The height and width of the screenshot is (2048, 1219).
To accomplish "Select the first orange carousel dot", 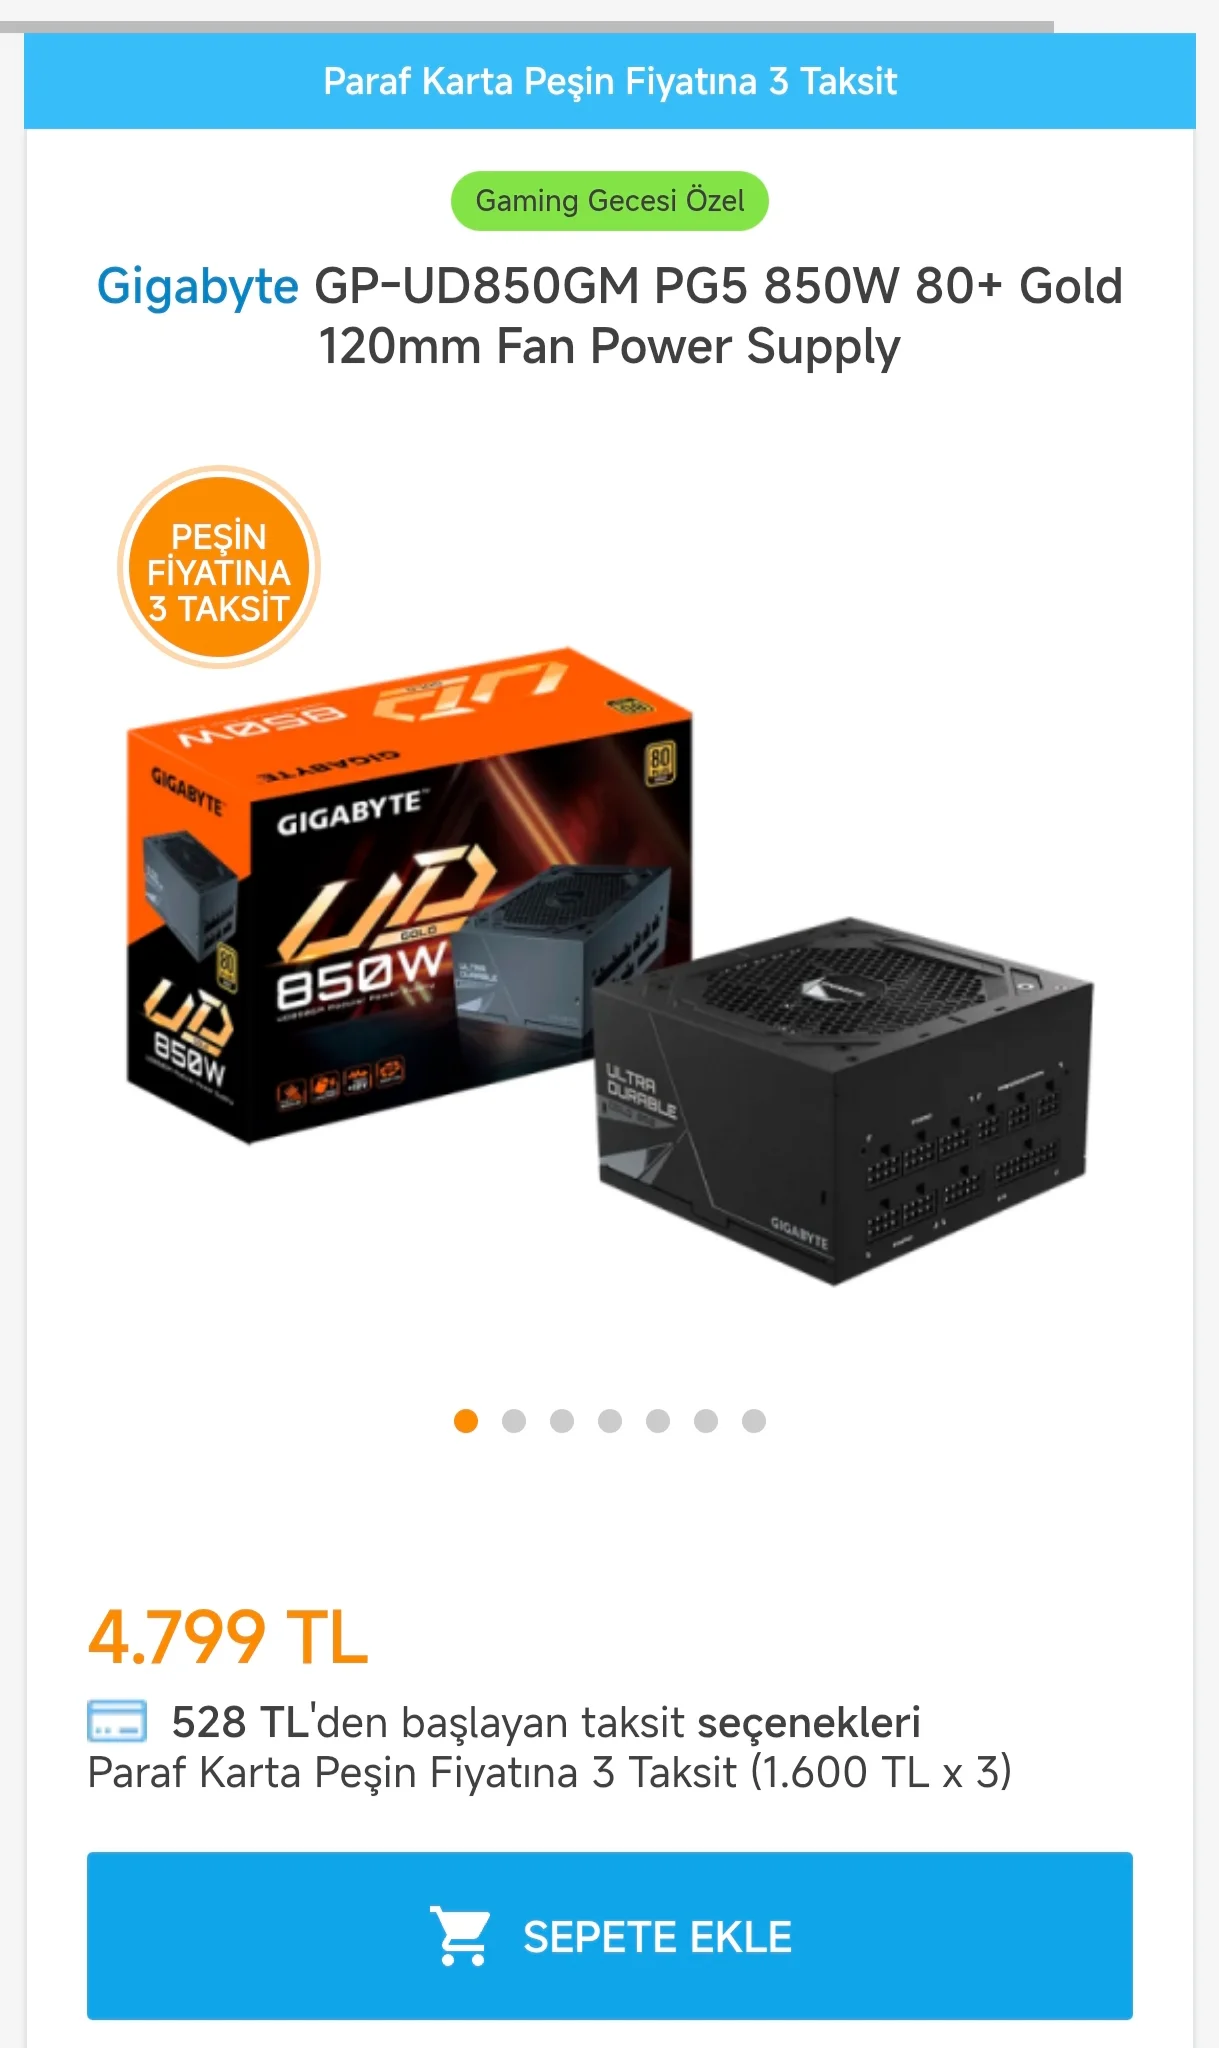I will tap(466, 1421).
